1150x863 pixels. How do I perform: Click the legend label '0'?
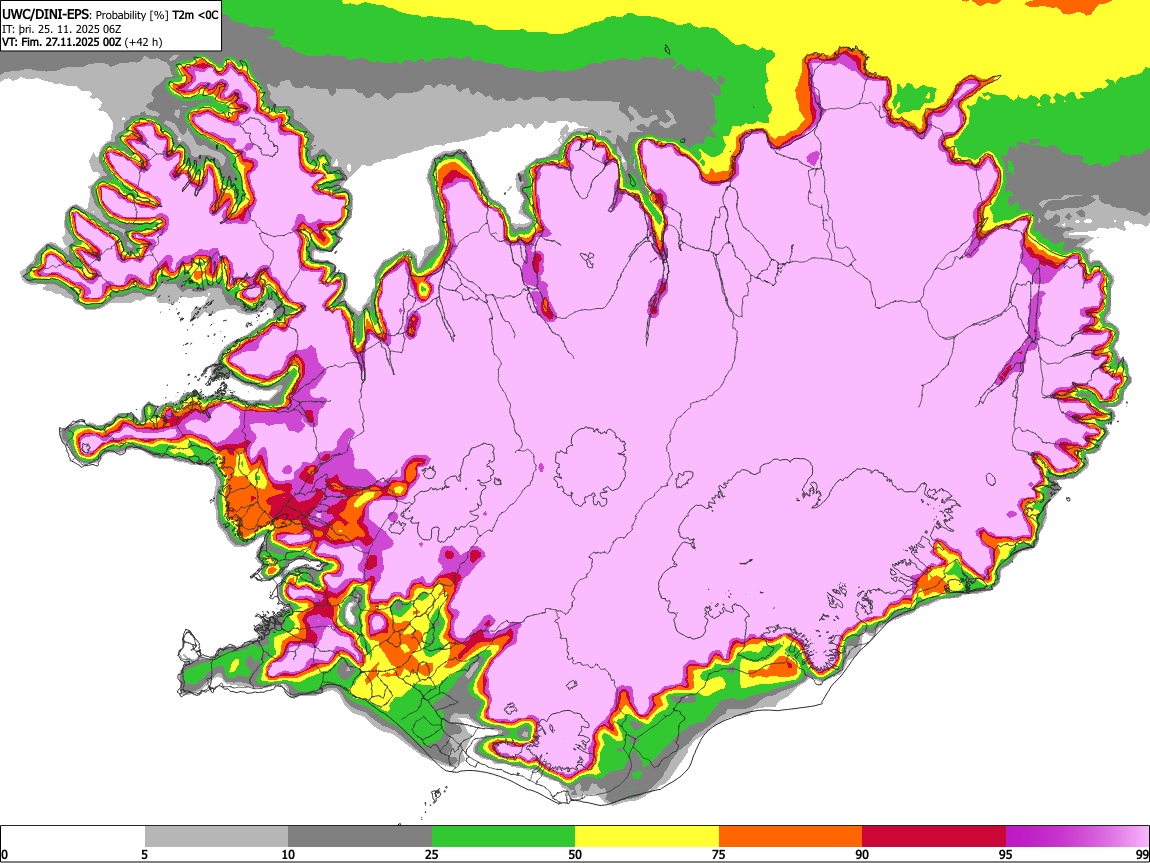click(4, 854)
